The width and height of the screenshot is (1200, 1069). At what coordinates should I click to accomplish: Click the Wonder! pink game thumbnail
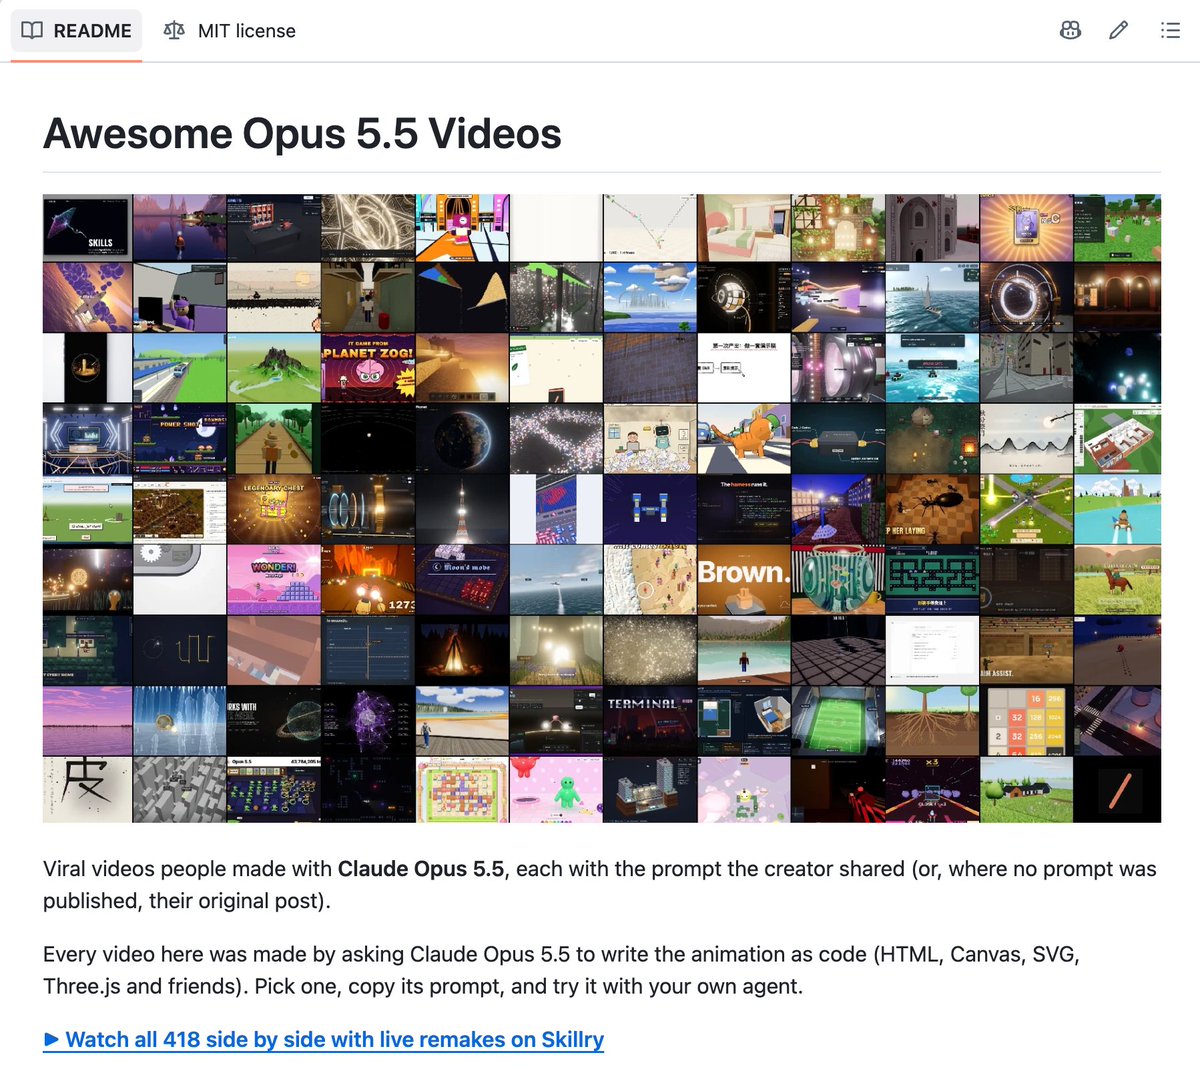[x=274, y=579]
